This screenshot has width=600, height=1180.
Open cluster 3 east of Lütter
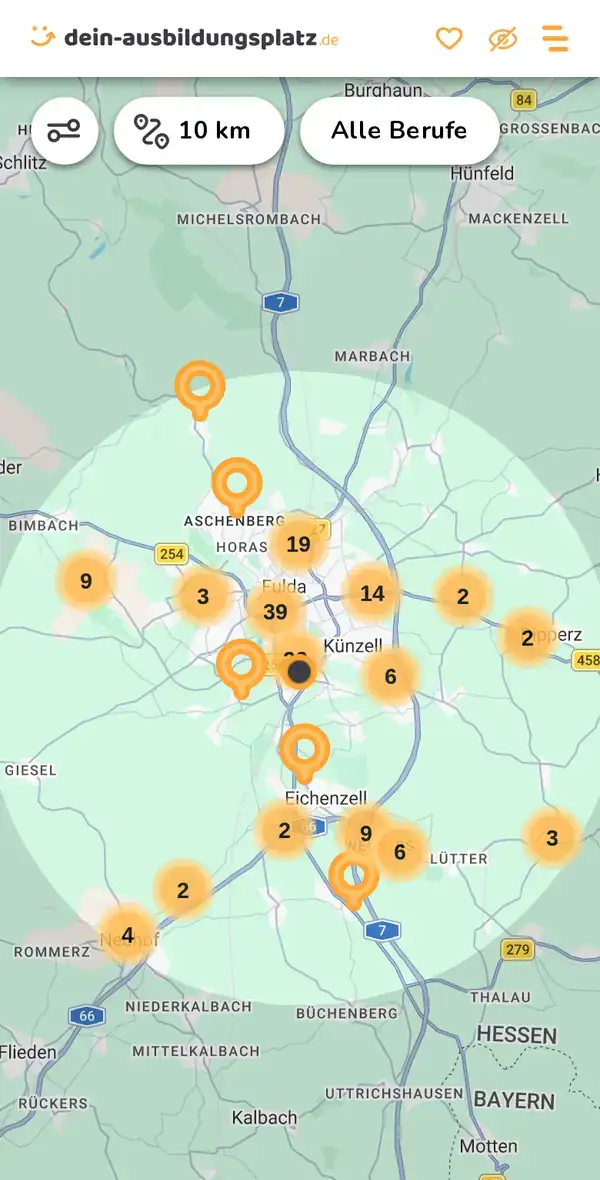552,838
